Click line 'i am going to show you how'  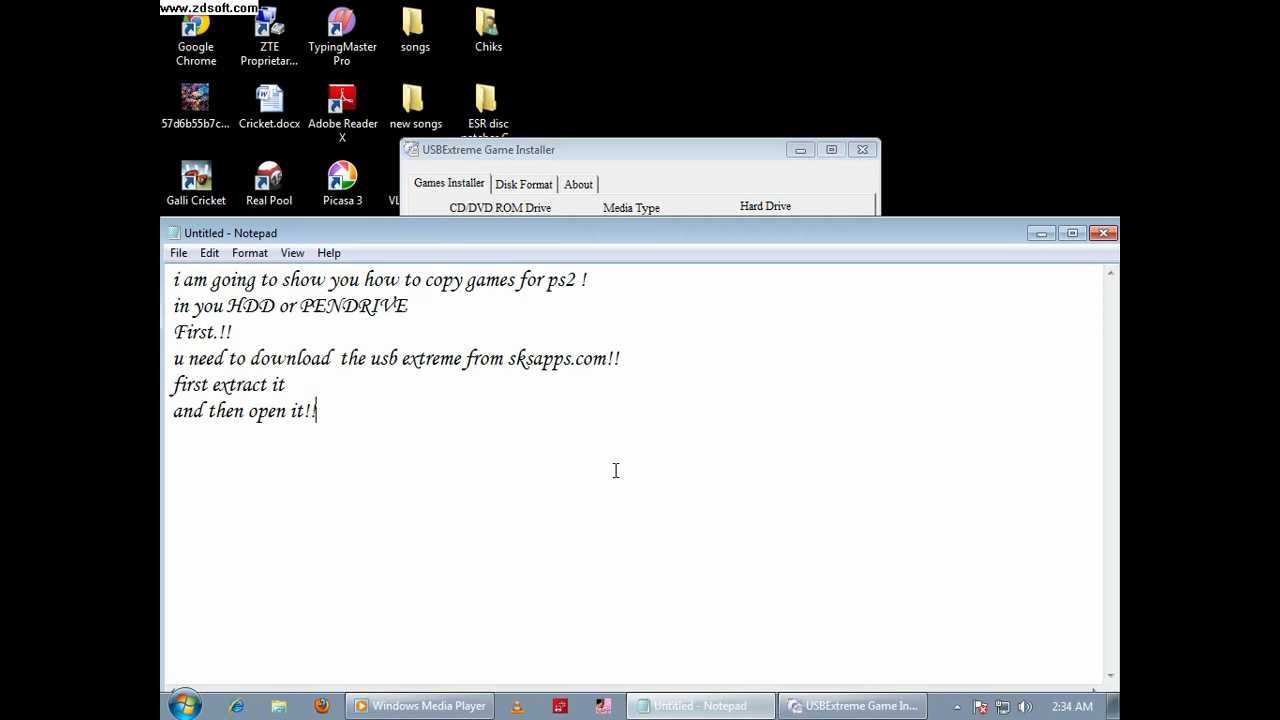click(380, 280)
